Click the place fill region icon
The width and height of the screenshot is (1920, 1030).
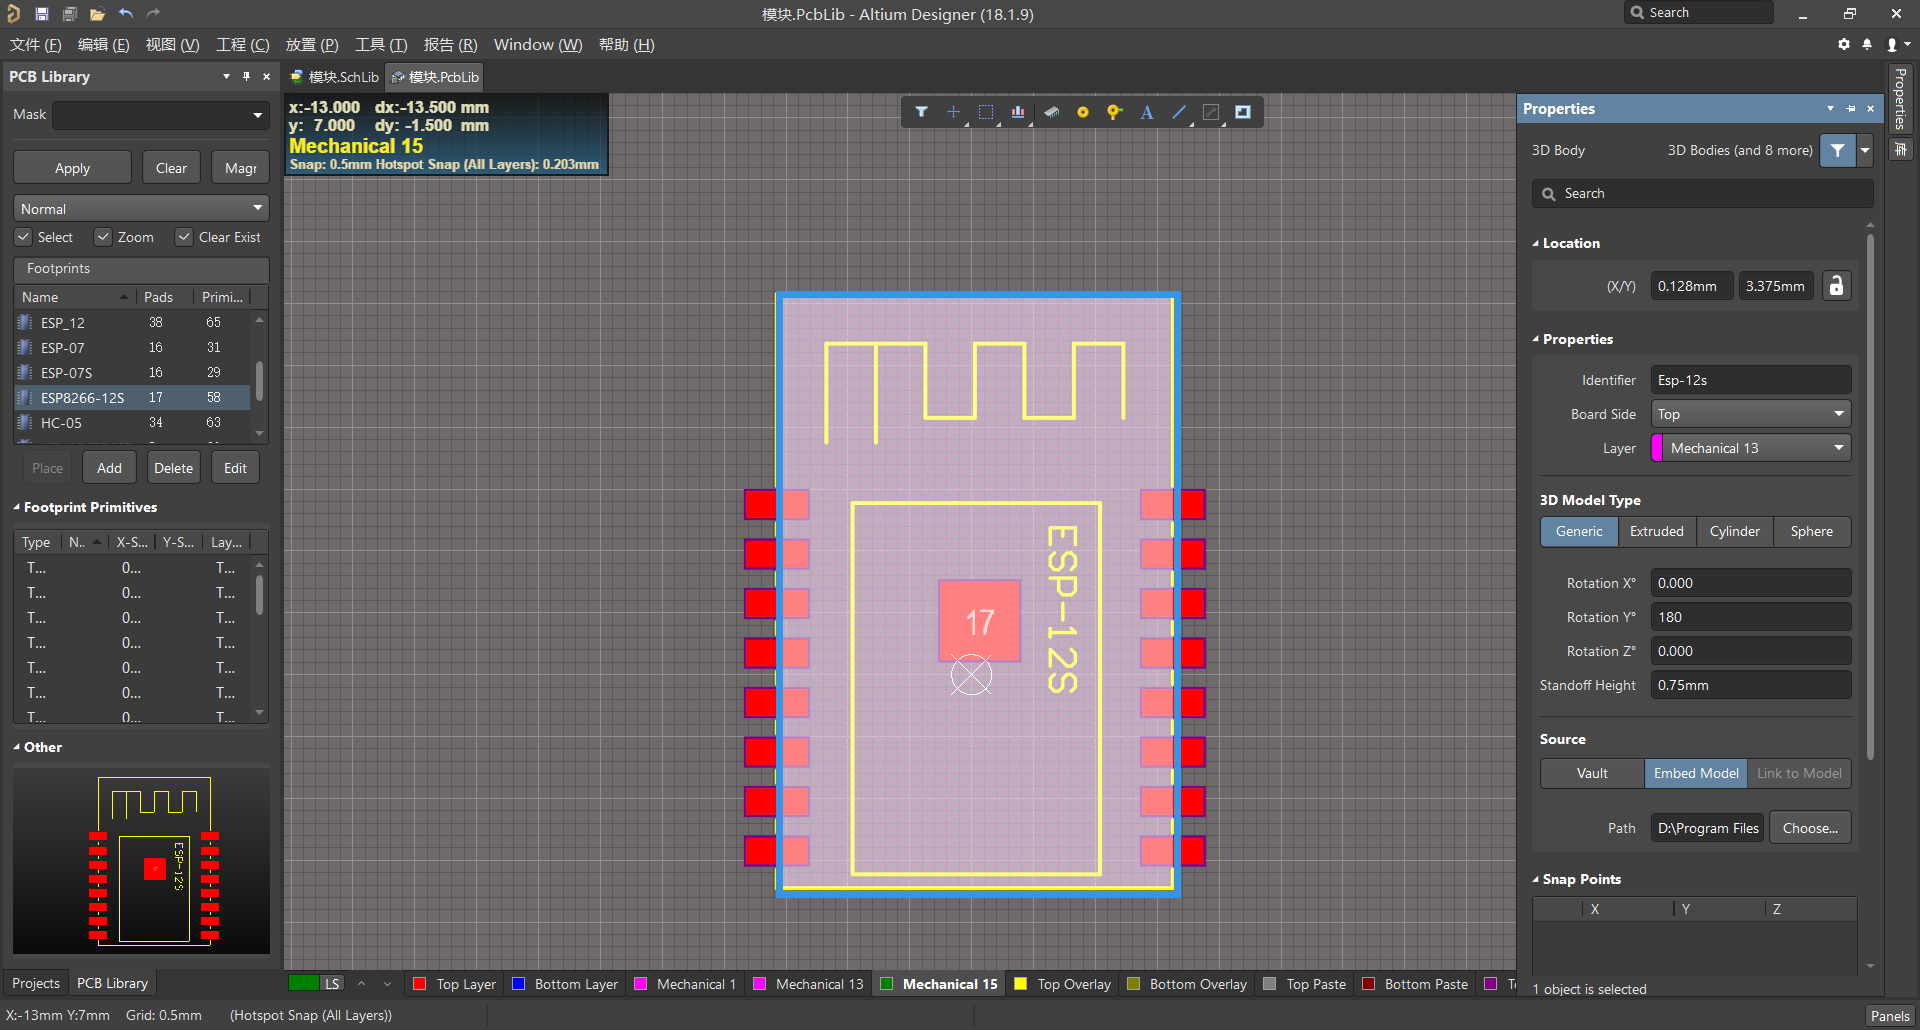[1243, 112]
